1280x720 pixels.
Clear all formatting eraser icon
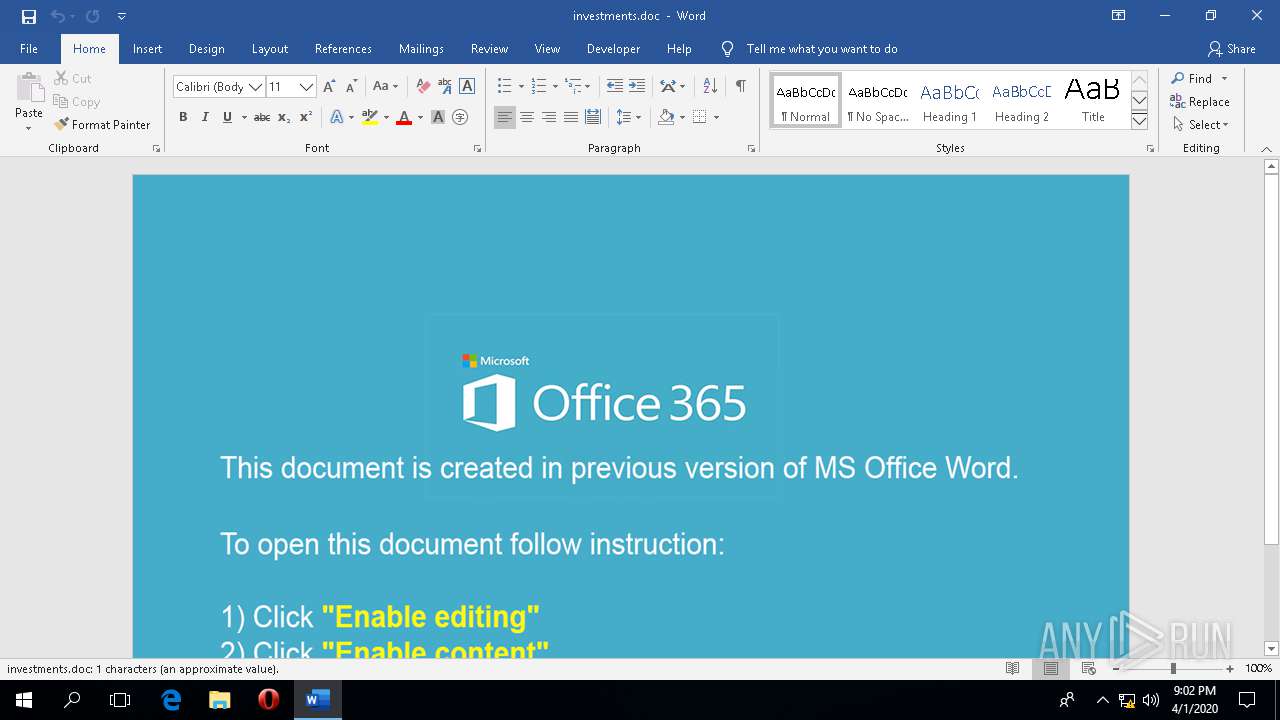point(423,86)
